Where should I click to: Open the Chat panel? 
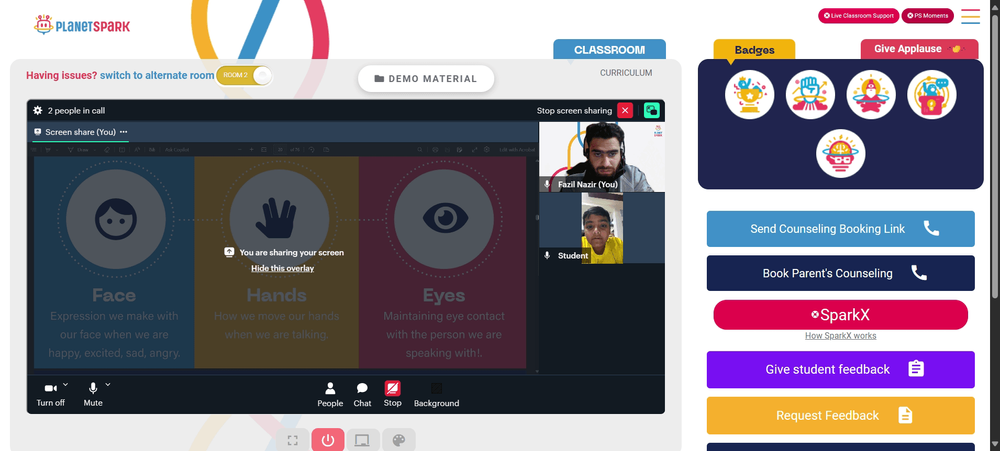(362, 395)
